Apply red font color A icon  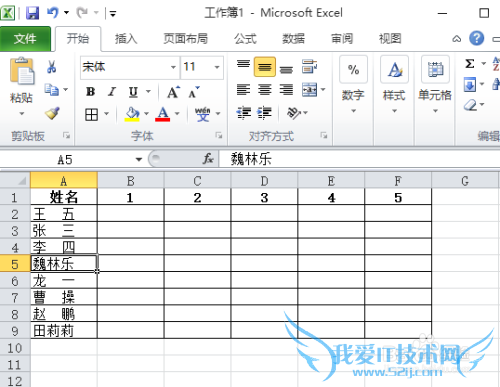[x=163, y=114]
